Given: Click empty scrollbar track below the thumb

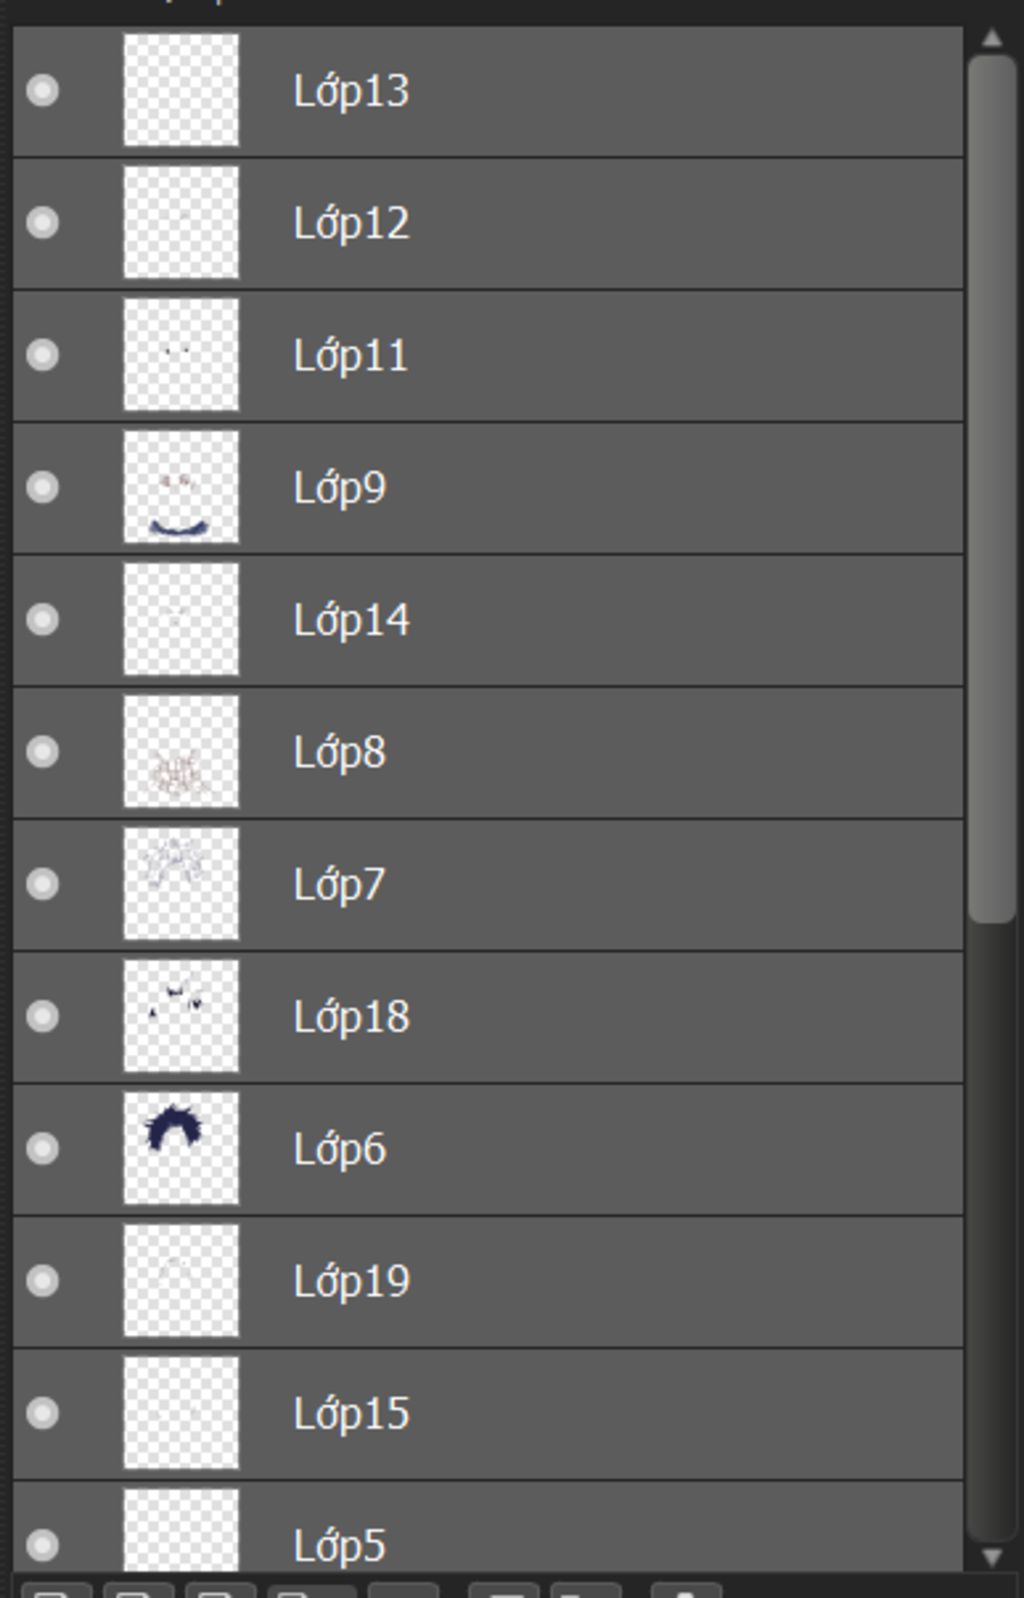Looking at the screenshot, I should (x=992, y=1230).
